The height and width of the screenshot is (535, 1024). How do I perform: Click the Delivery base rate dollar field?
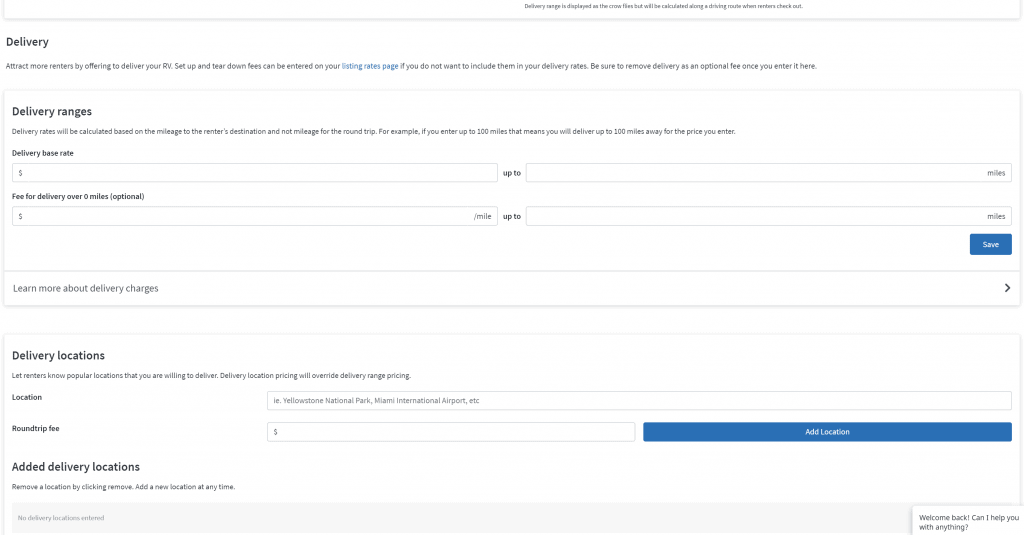click(x=255, y=172)
